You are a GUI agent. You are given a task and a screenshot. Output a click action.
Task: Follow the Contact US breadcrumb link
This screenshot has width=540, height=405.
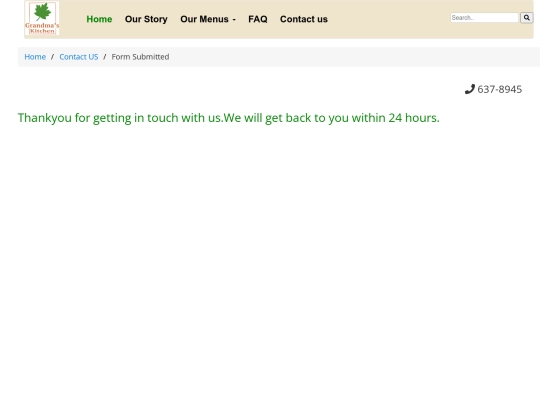pos(79,57)
